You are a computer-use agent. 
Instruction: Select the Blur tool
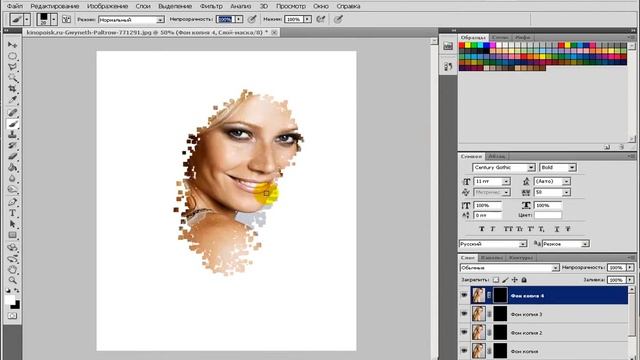point(12,179)
